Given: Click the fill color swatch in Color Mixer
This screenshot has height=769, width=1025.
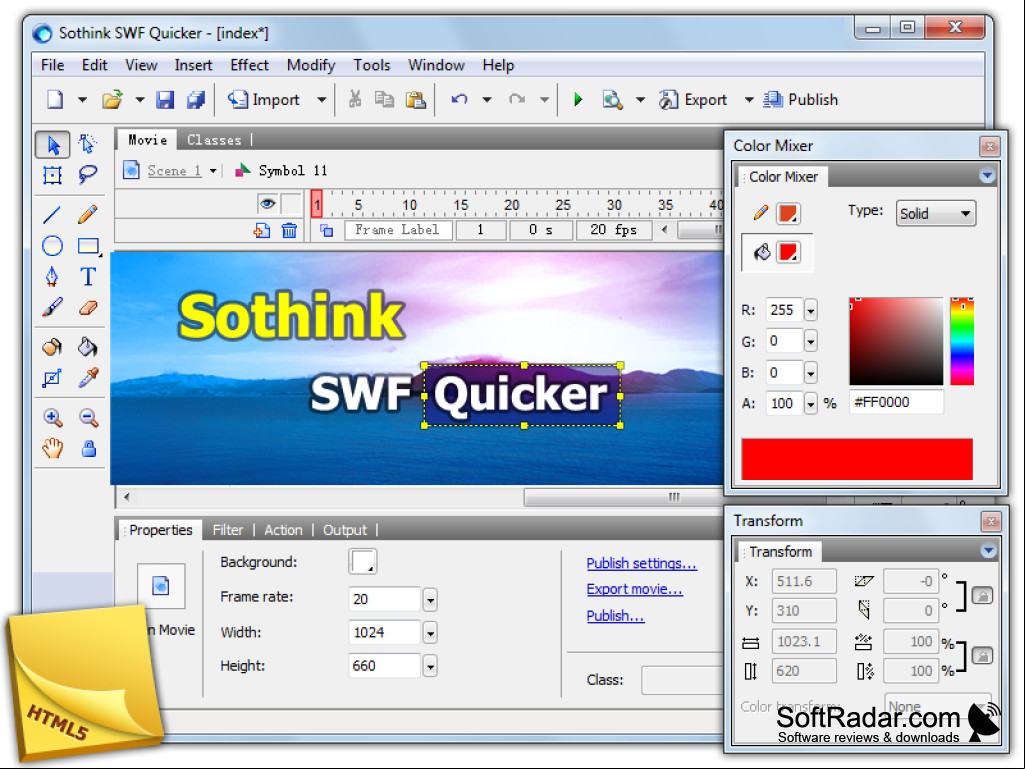Looking at the screenshot, I should [x=788, y=252].
